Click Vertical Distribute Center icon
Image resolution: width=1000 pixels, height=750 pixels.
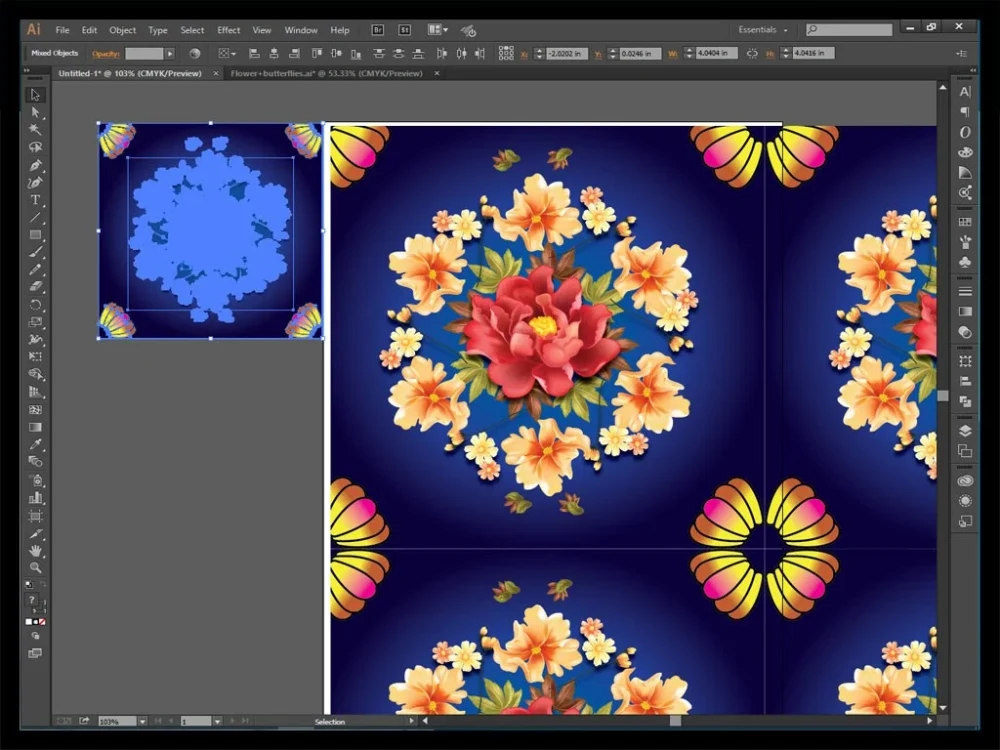tap(398, 54)
